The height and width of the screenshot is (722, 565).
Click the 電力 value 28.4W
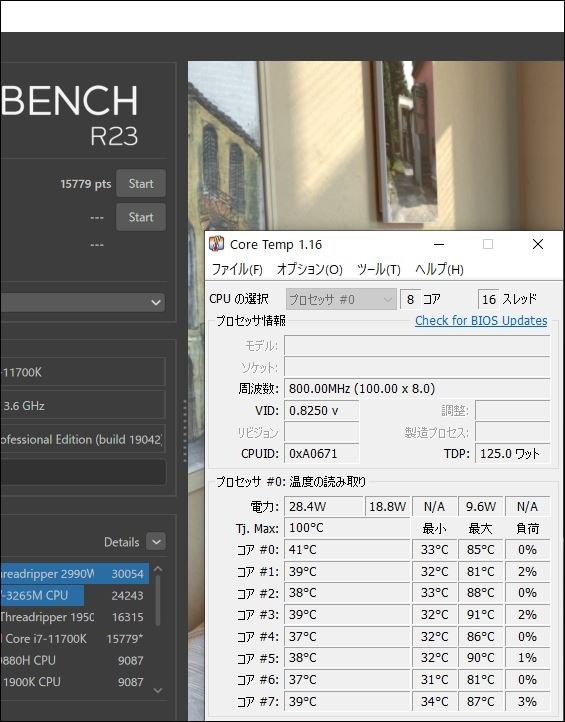pyautogui.click(x=324, y=507)
